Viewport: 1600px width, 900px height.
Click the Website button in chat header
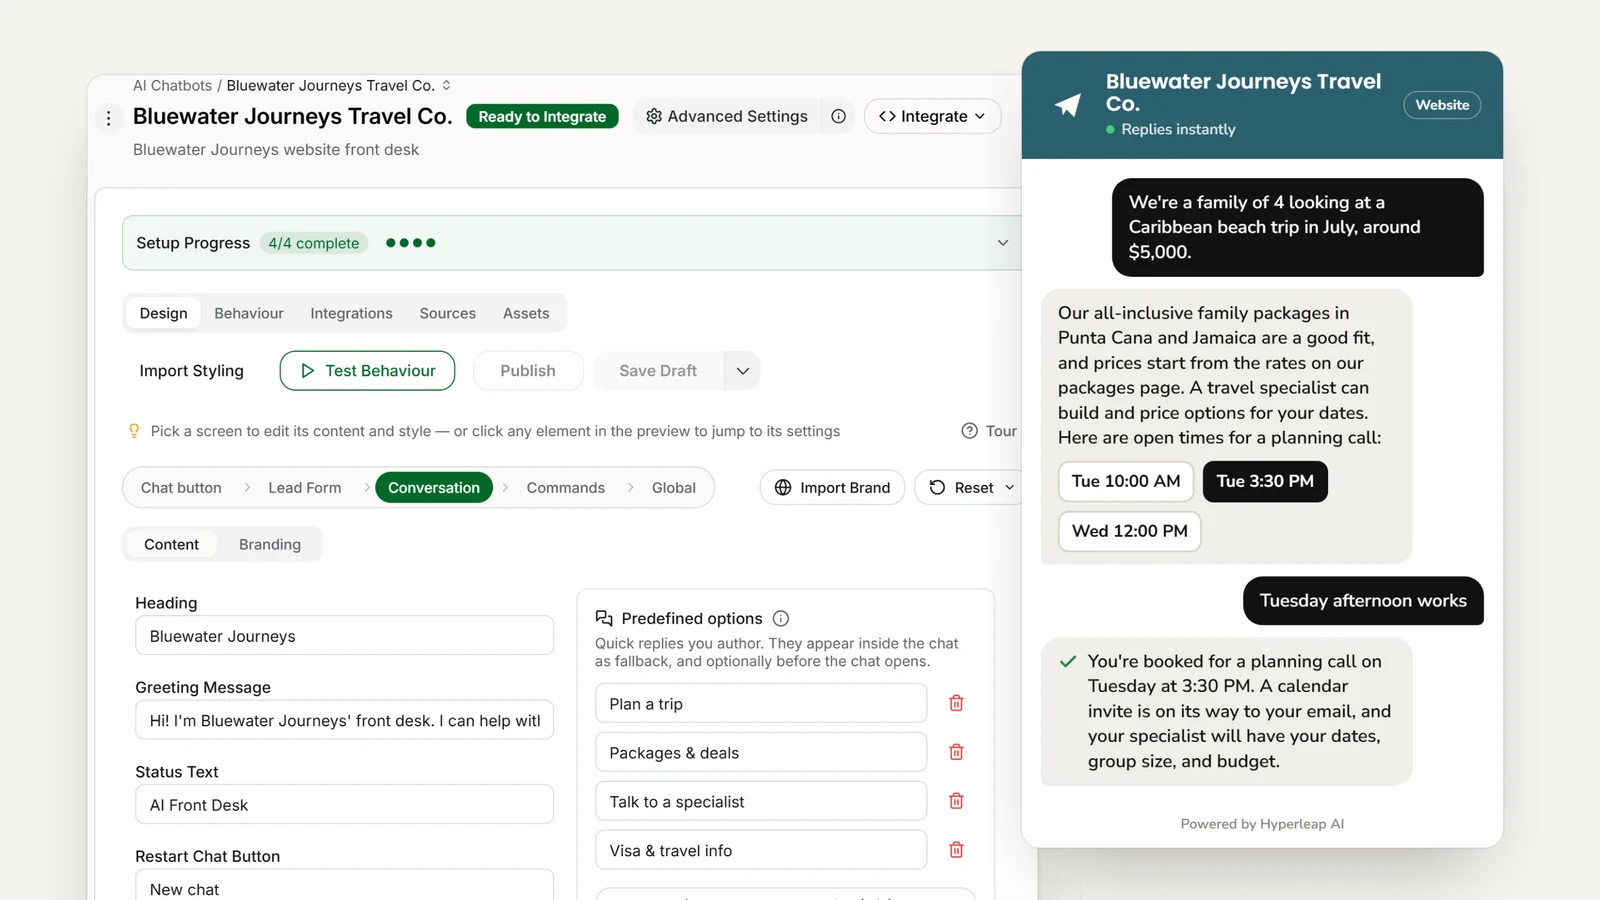tap(1442, 105)
